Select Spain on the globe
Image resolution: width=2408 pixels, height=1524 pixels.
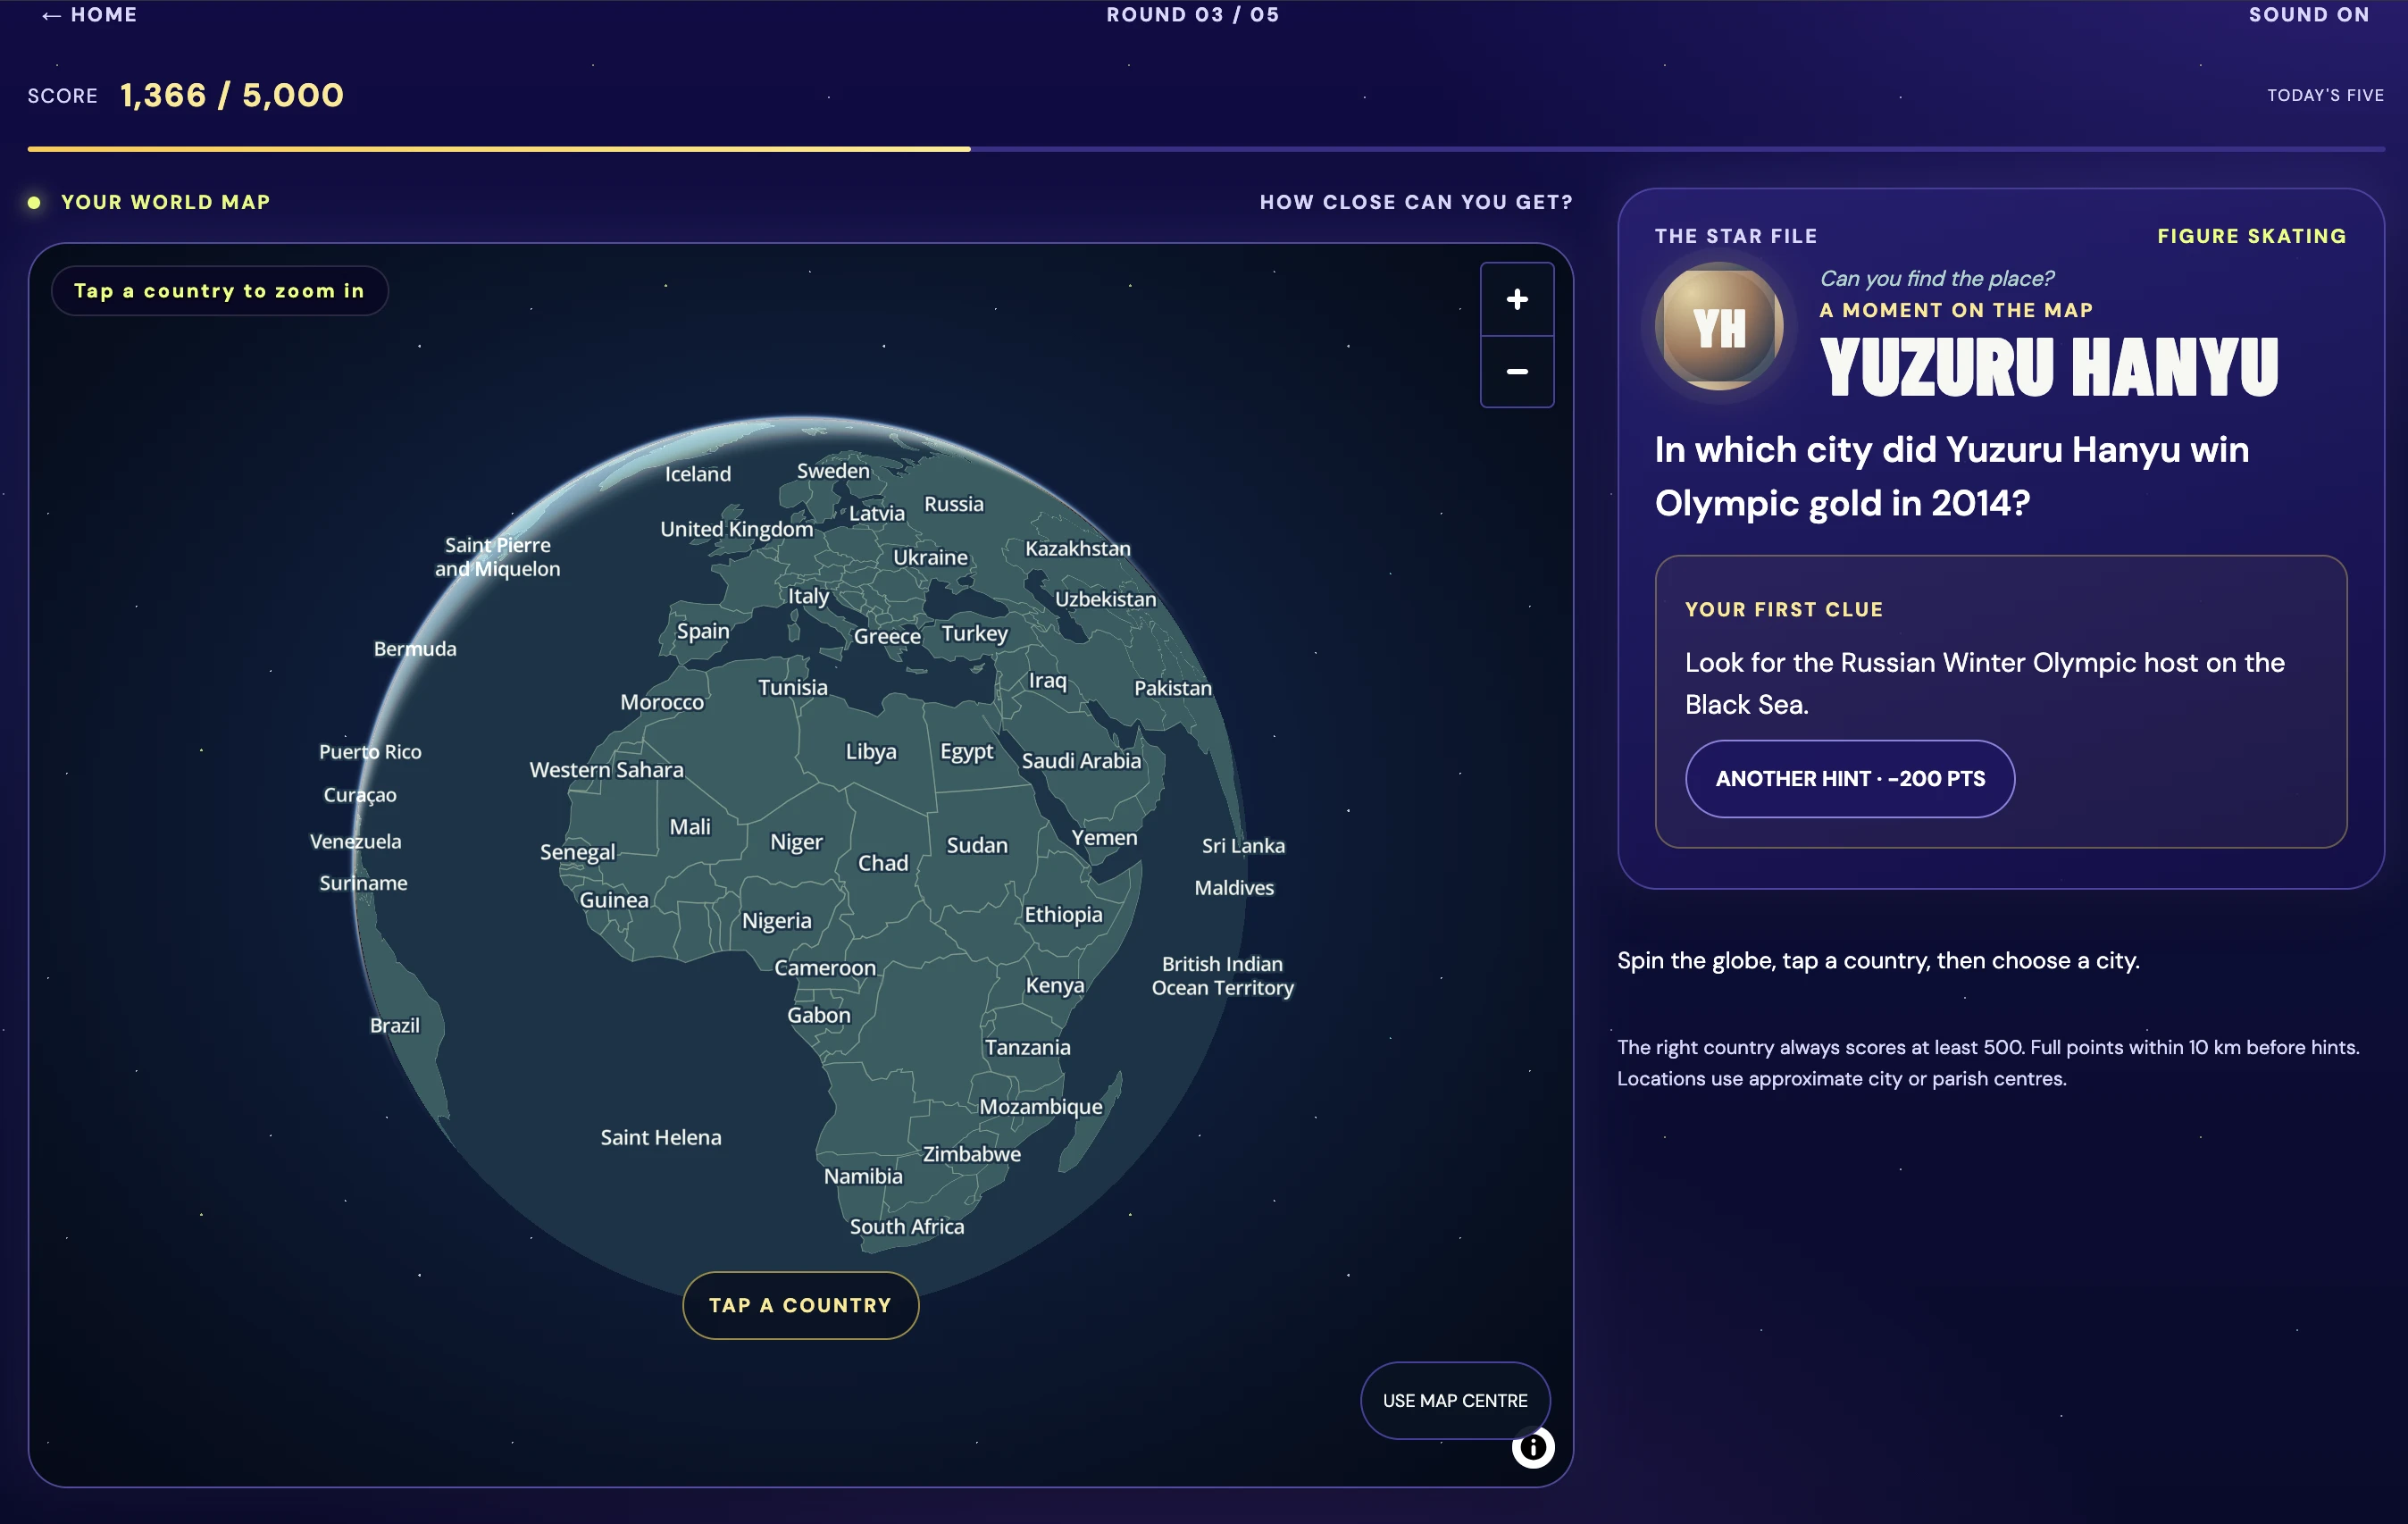702,631
